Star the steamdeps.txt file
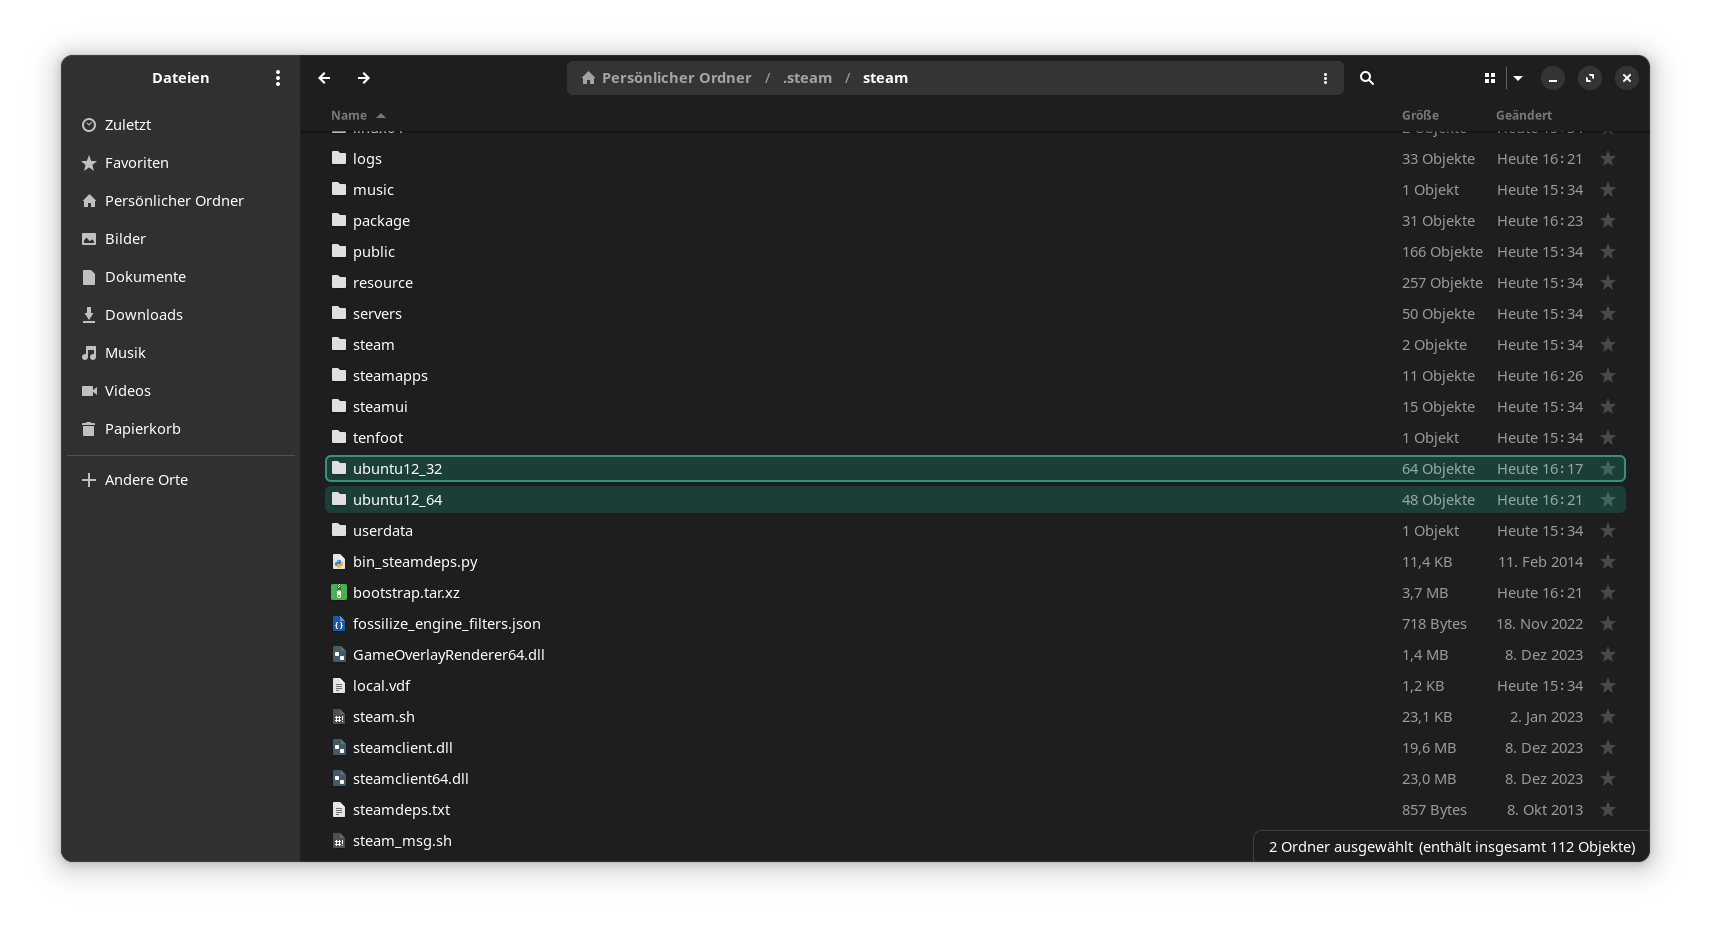The height and width of the screenshot is (929, 1711). [x=1608, y=810]
